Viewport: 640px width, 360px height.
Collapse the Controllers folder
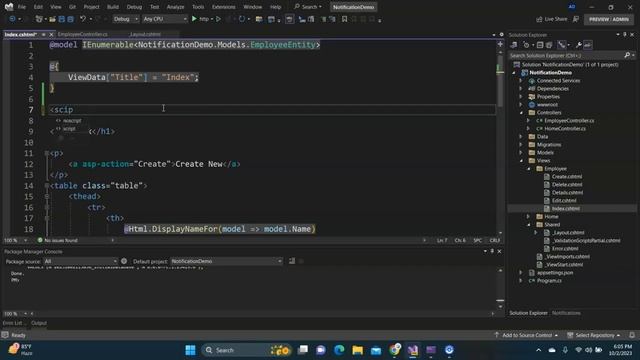(x=521, y=113)
